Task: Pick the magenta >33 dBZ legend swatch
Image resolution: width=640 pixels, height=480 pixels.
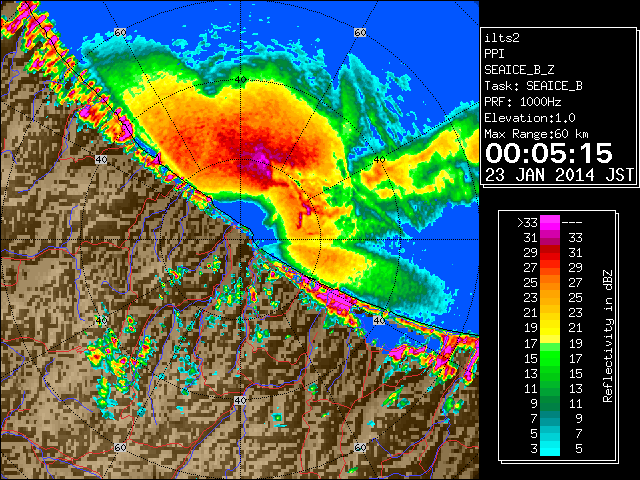Action: tap(550, 223)
